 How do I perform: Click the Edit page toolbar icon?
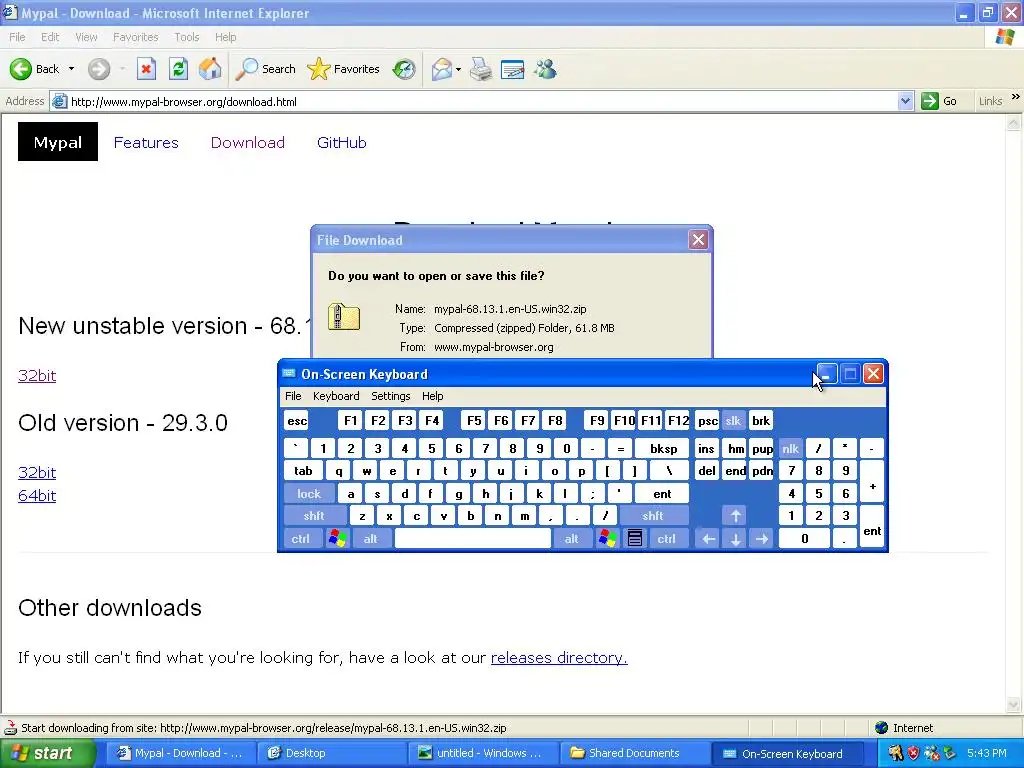pyautogui.click(x=513, y=69)
